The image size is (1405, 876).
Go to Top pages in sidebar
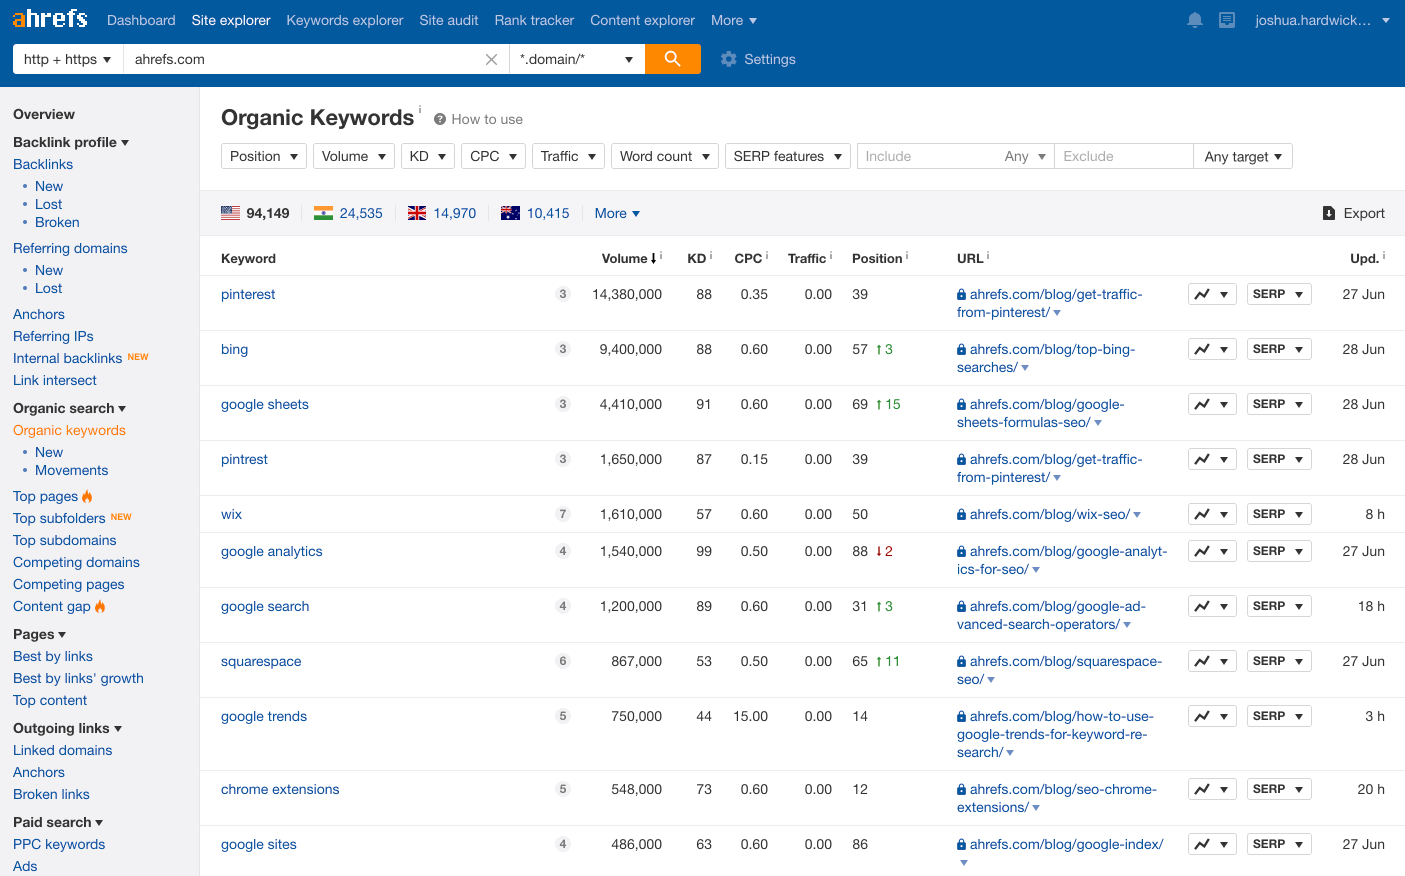(45, 496)
